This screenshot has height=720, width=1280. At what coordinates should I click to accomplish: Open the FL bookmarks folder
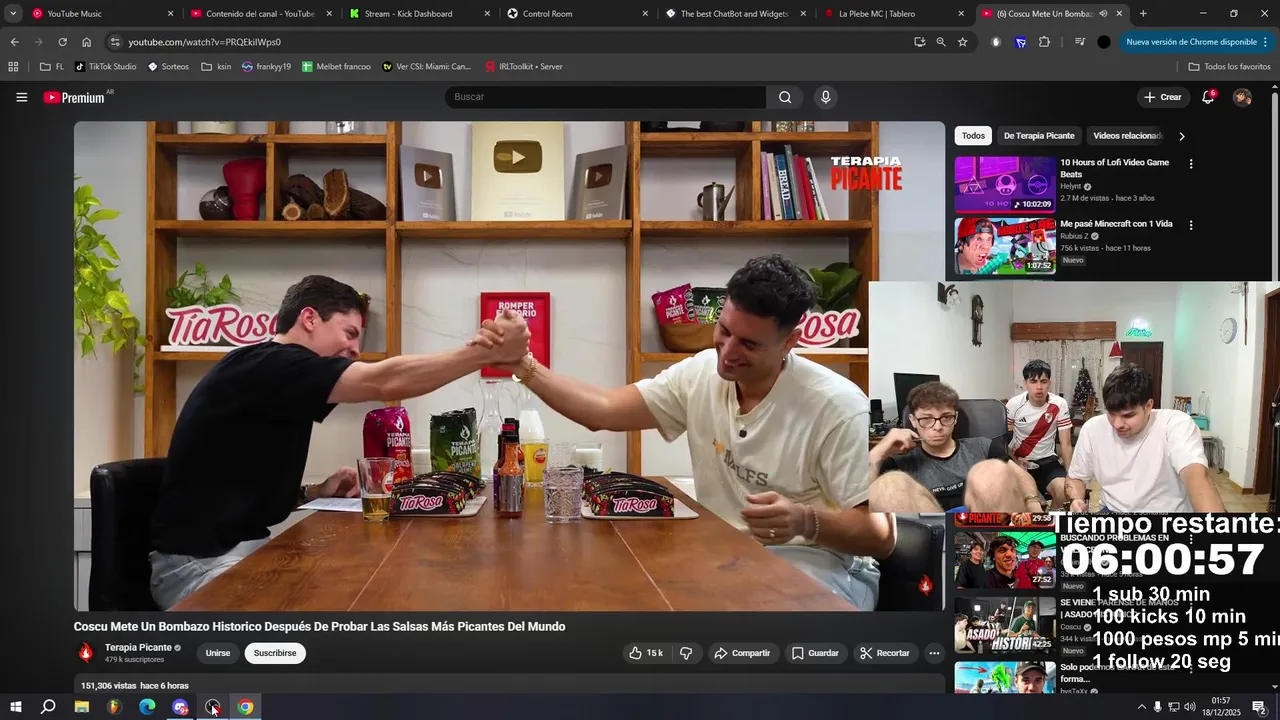coord(51,67)
